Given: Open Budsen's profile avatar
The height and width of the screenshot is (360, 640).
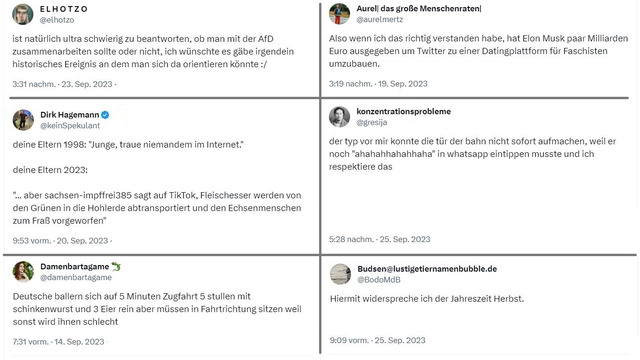Looking at the screenshot, I should [x=340, y=274].
